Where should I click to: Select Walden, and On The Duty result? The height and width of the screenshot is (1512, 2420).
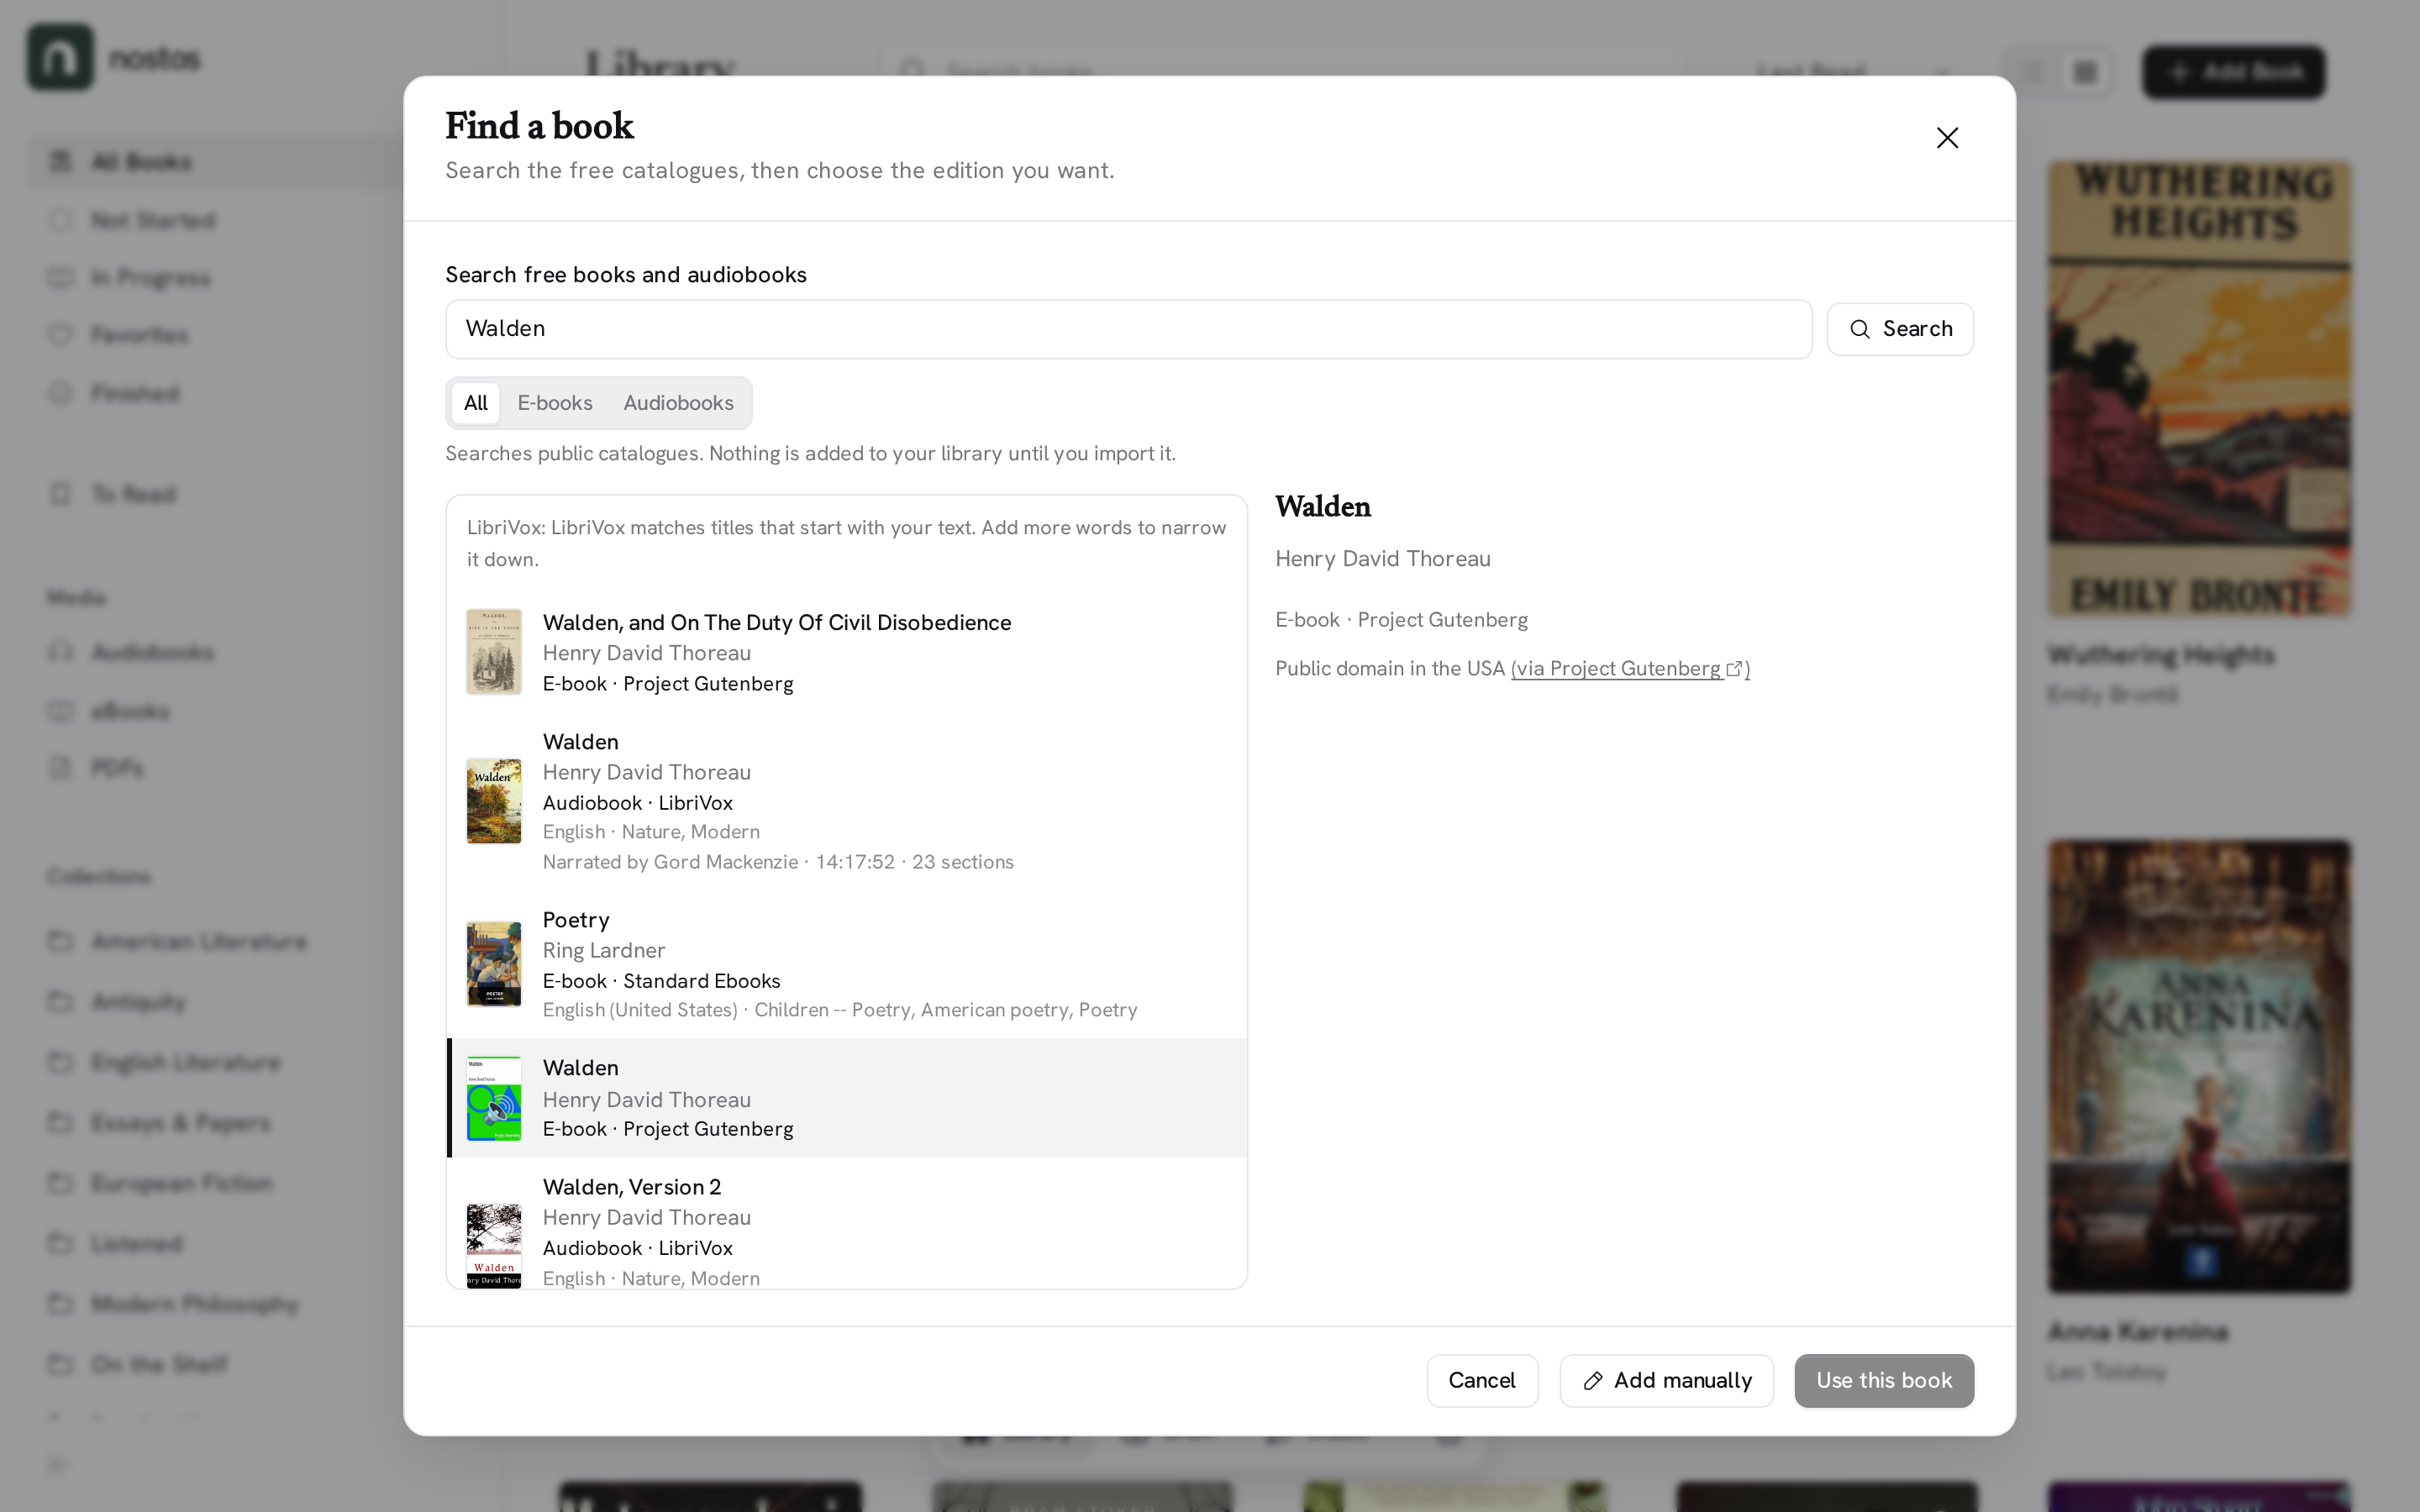tap(847, 653)
